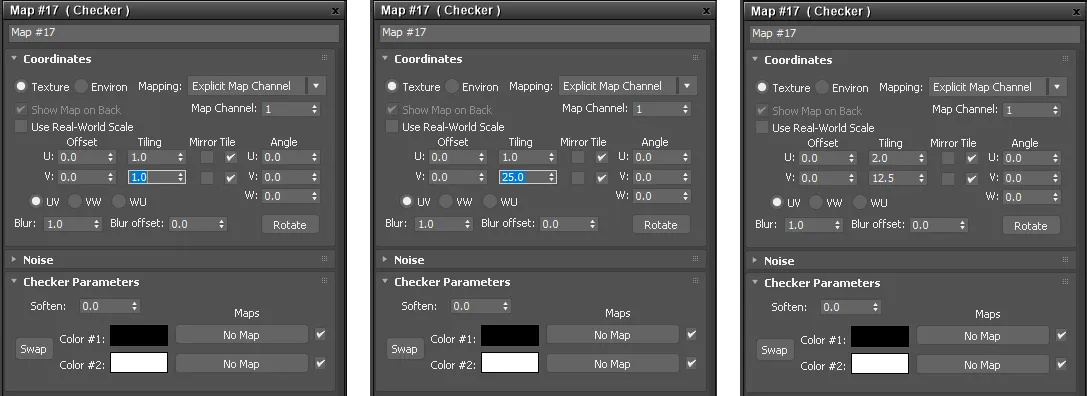This screenshot has height=396, width=1087.
Task: Collapse Checker Parameters in the left panel
Action: click(x=14, y=282)
